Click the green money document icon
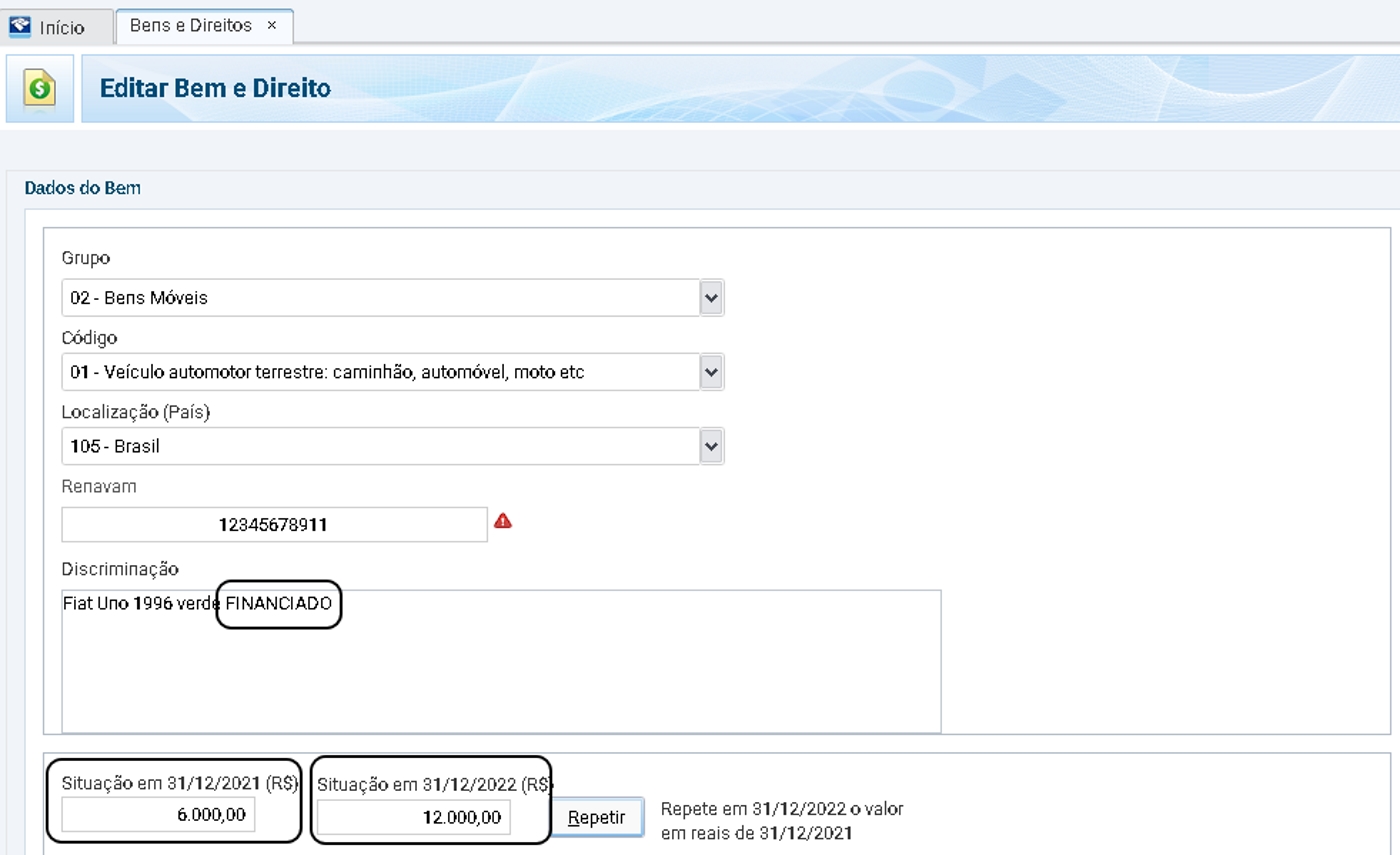Viewport: 1400px width, 855px height. click(x=40, y=89)
